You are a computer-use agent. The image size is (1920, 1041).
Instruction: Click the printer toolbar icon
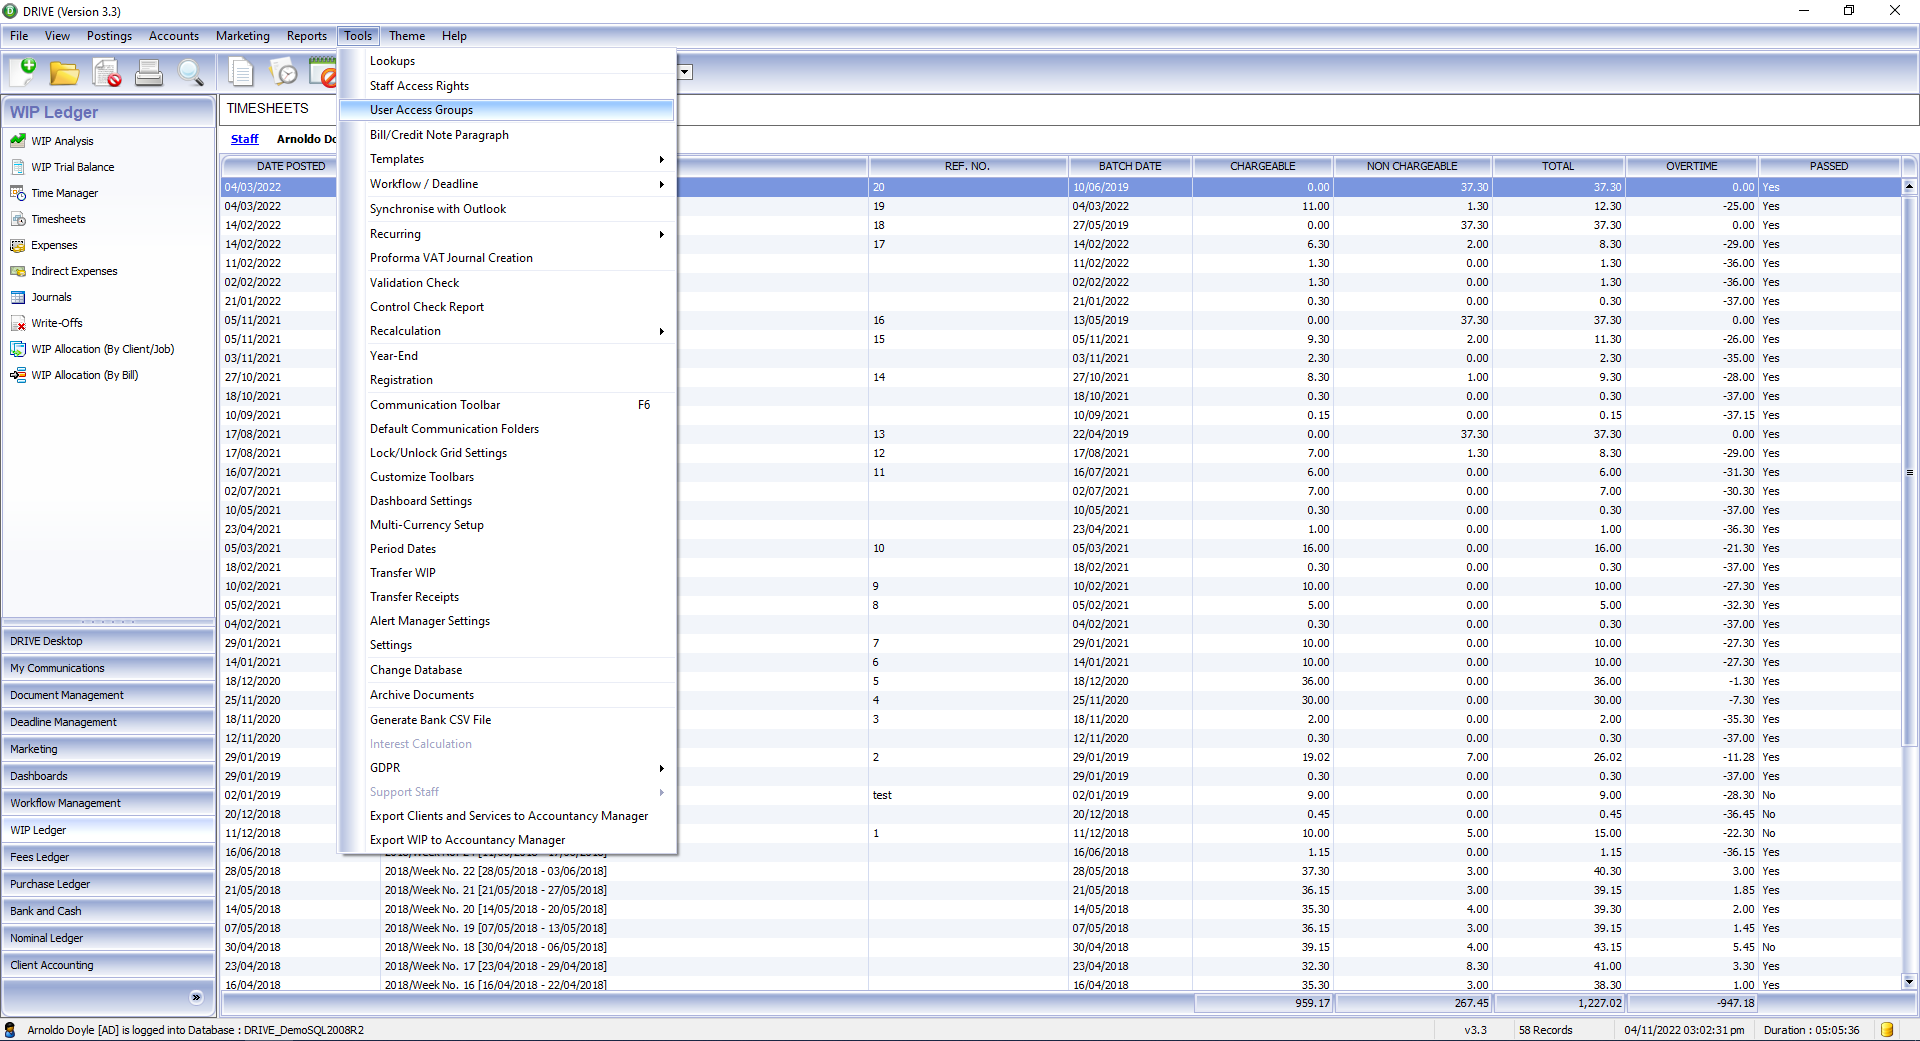coord(149,73)
